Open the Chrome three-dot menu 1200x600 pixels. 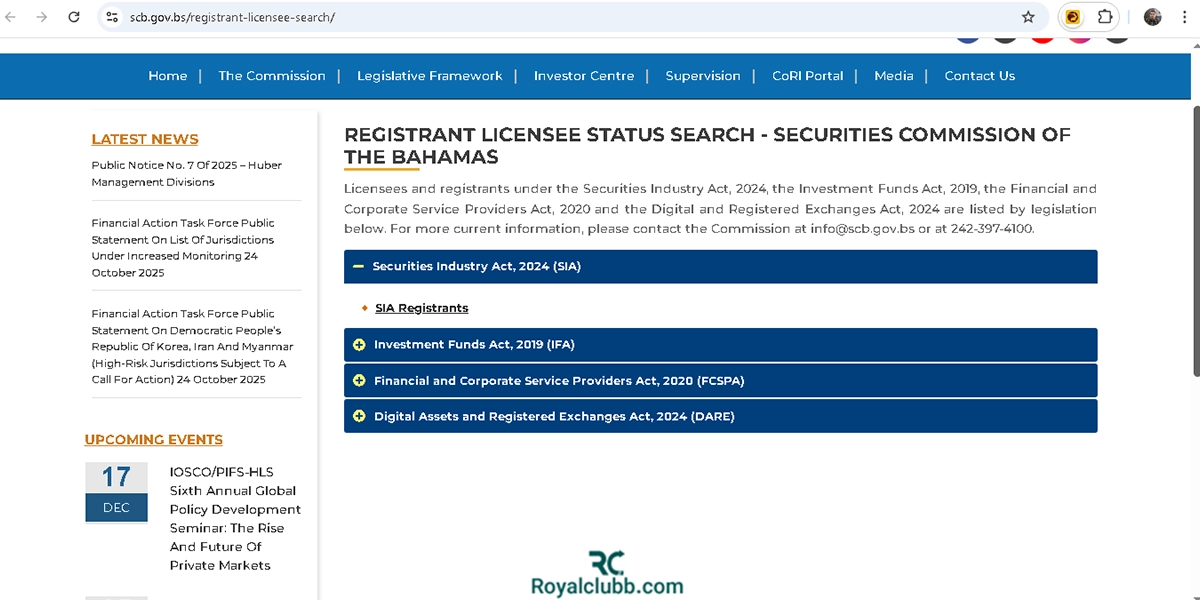tap(1183, 17)
